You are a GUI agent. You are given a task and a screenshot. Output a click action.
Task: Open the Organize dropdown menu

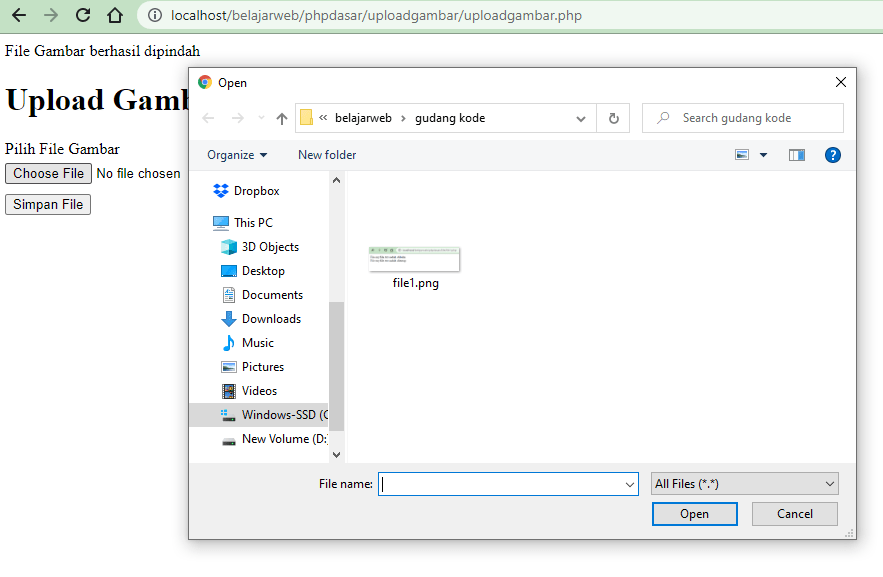click(237, 155)
